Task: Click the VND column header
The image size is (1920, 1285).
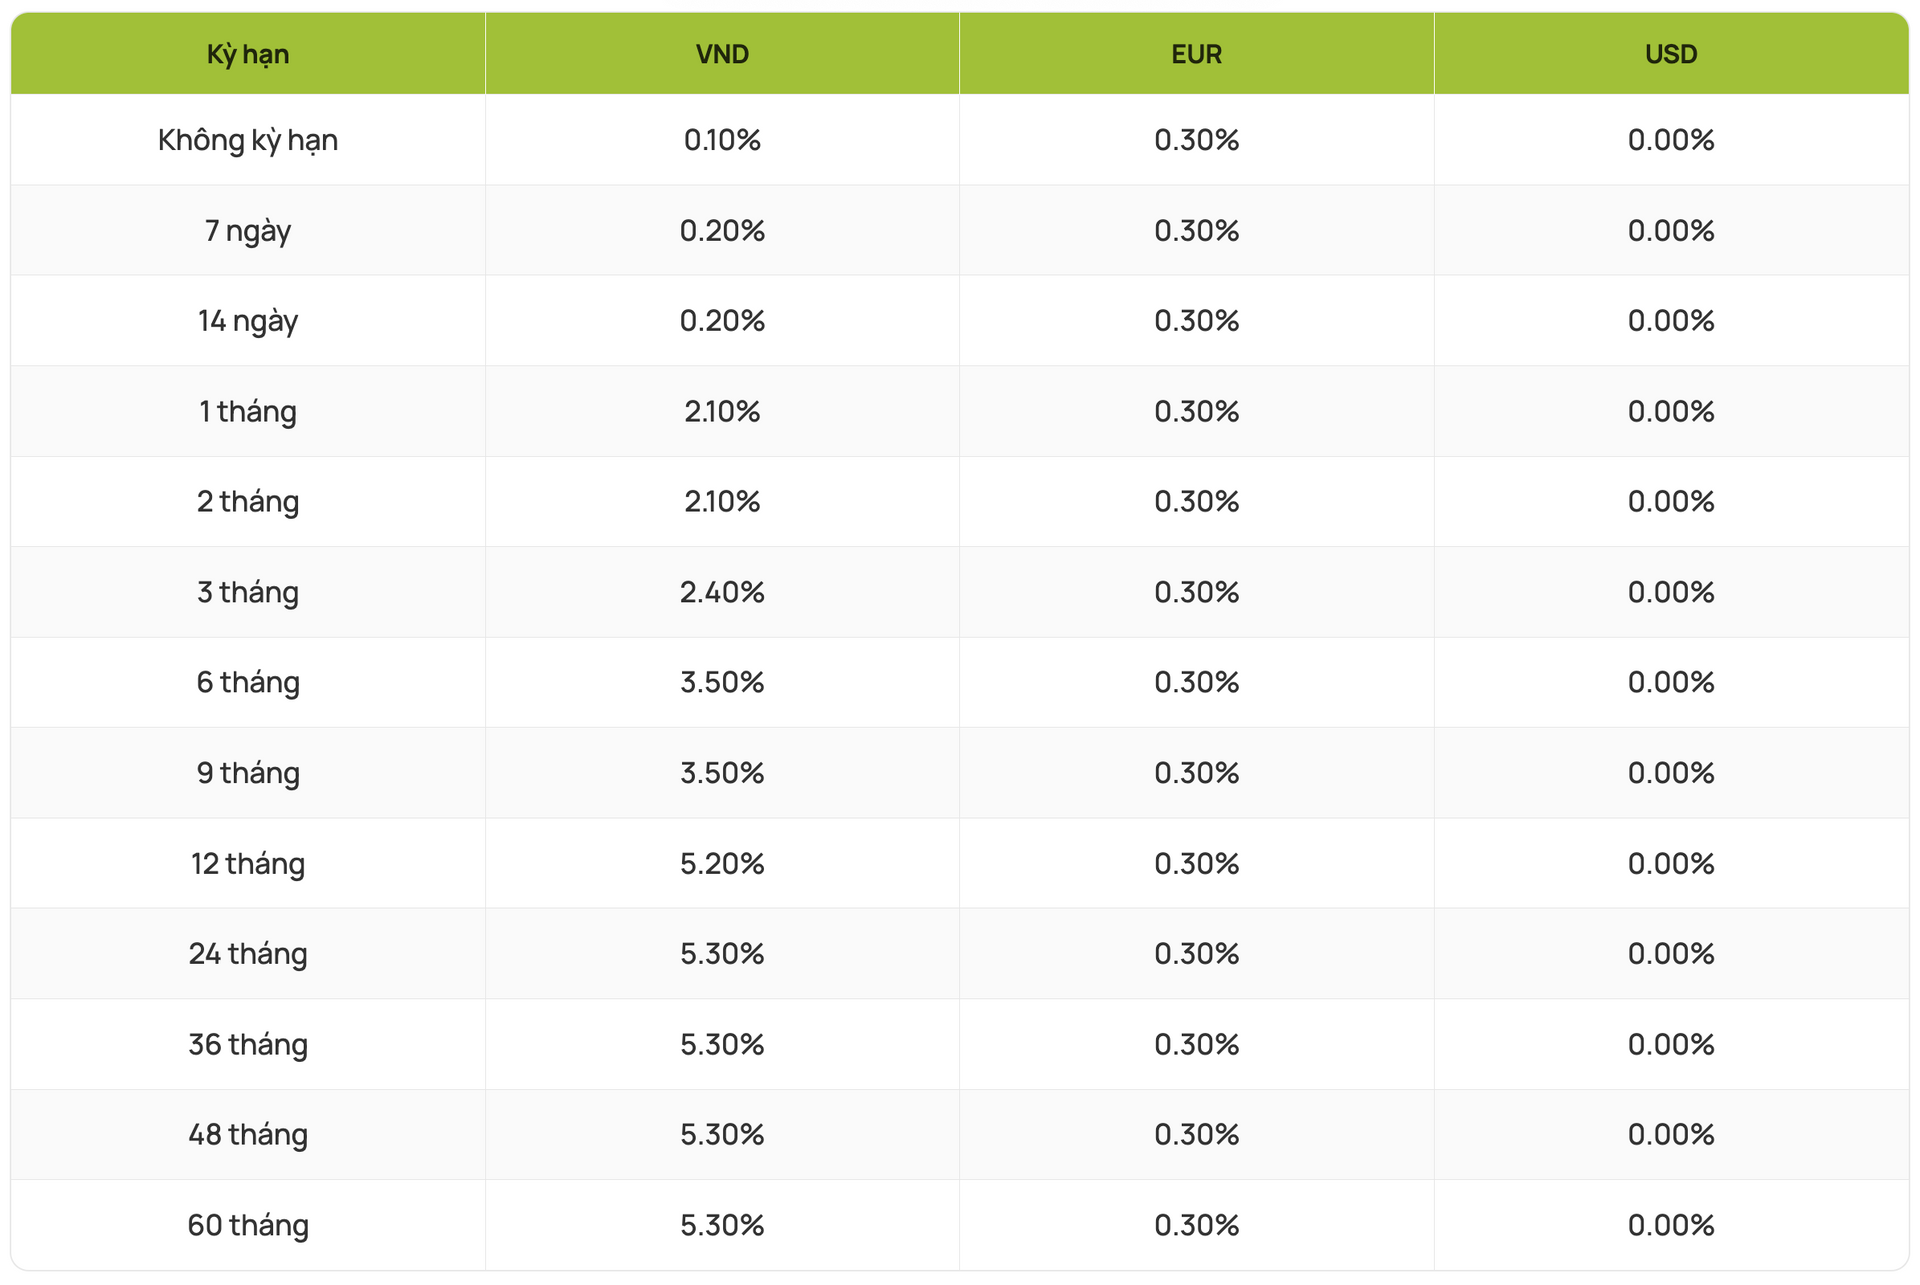Action: [722, 54]
